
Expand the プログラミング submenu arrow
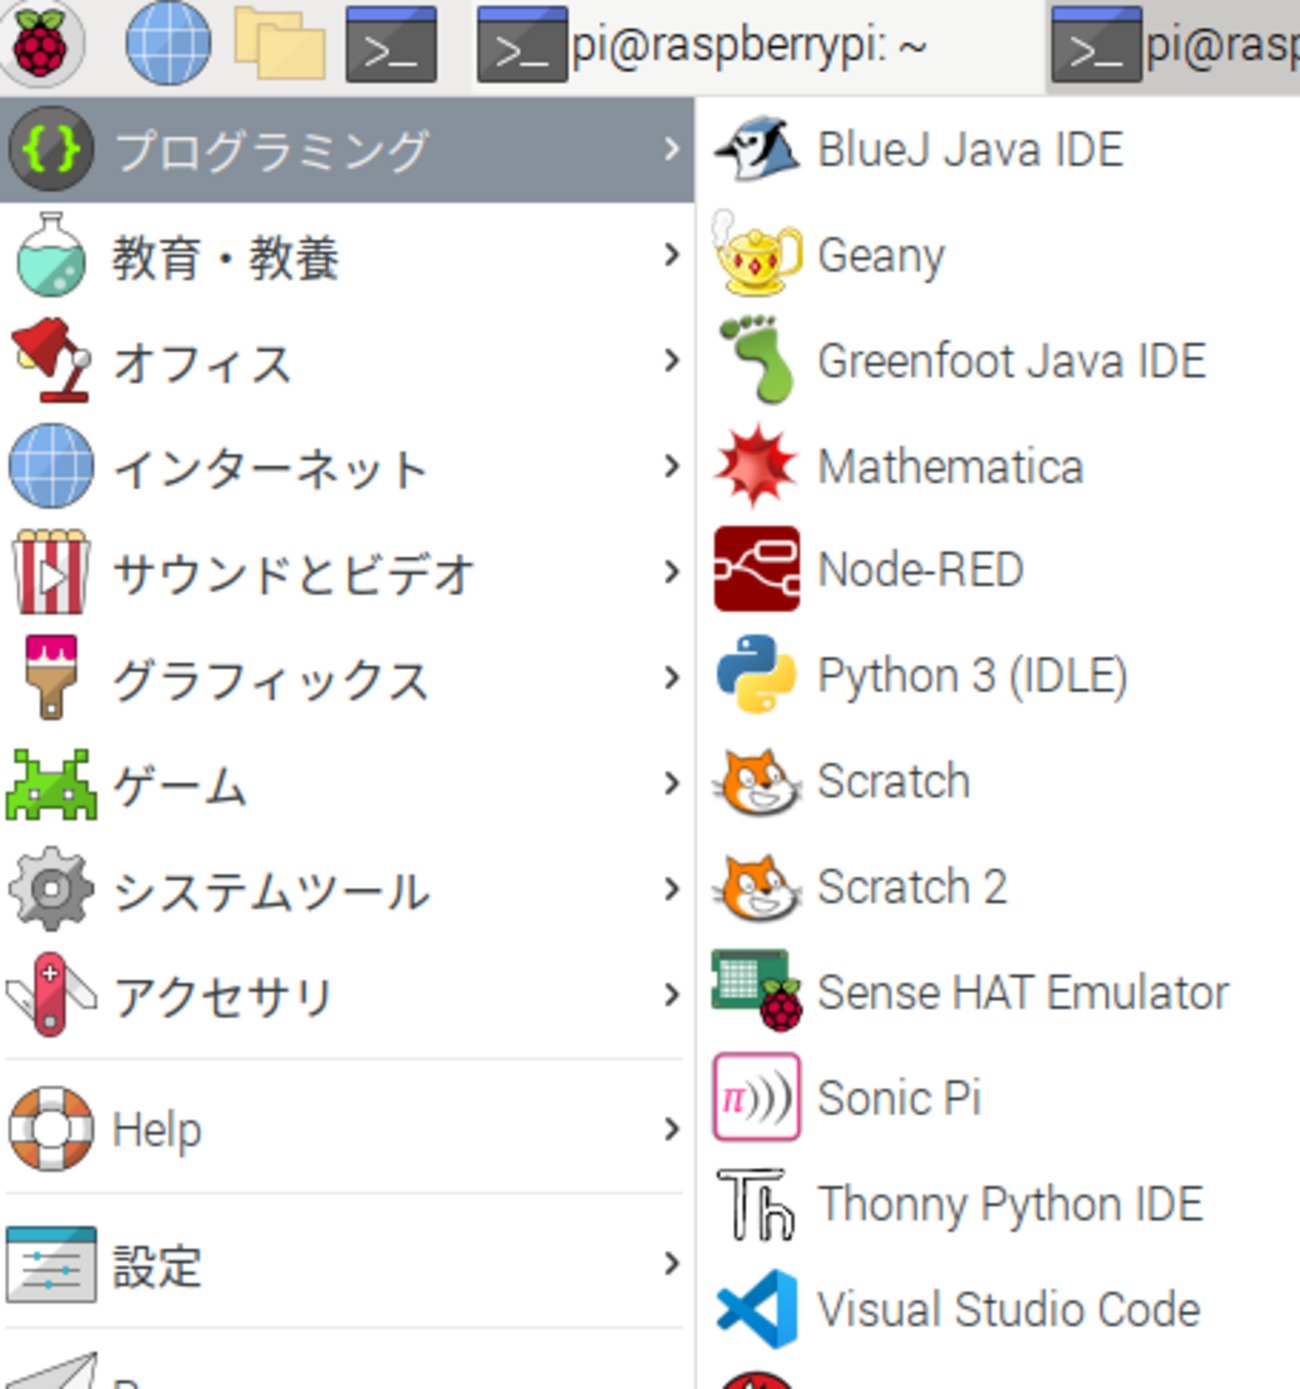pyautogui.click(x=671, y=150)
